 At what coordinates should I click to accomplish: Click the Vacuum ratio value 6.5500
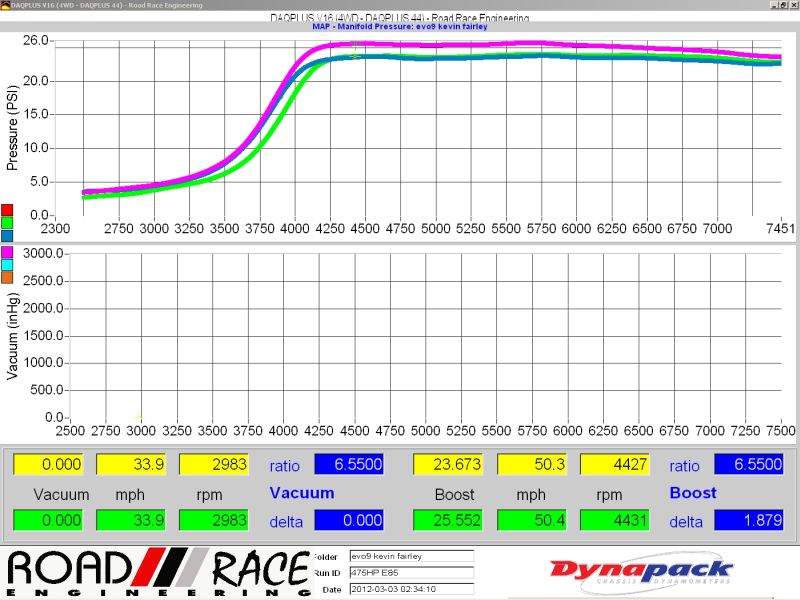349,464
